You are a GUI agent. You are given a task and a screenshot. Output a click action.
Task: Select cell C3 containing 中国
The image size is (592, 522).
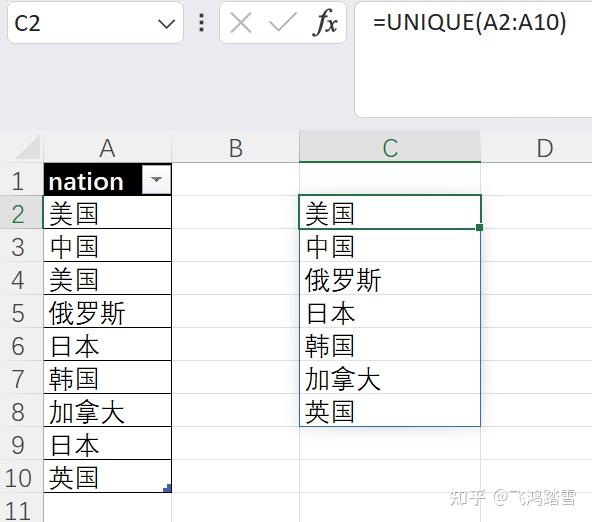click(x=390, y=245)
